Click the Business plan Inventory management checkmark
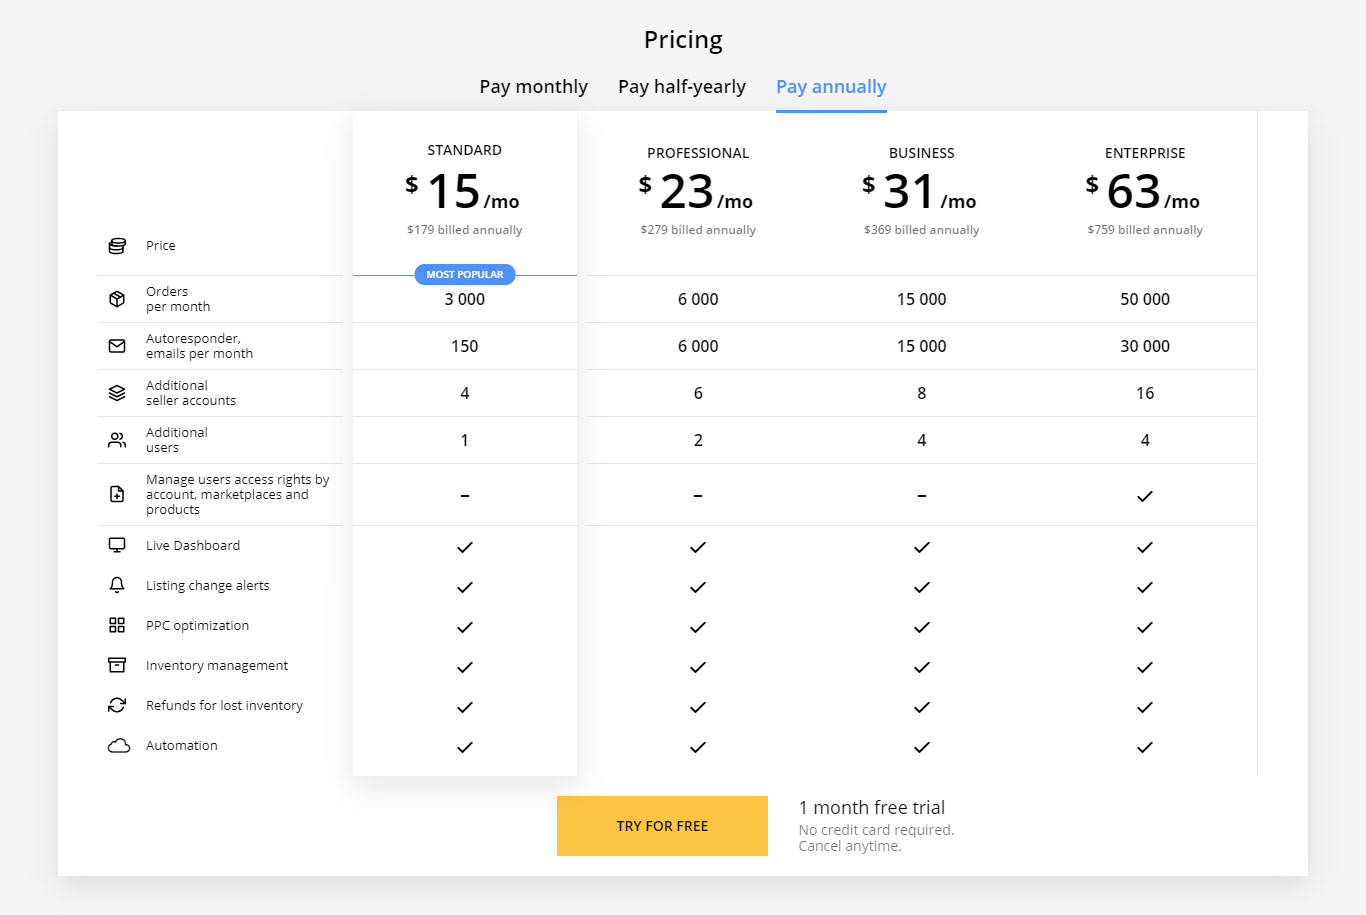 coord(922,667)
